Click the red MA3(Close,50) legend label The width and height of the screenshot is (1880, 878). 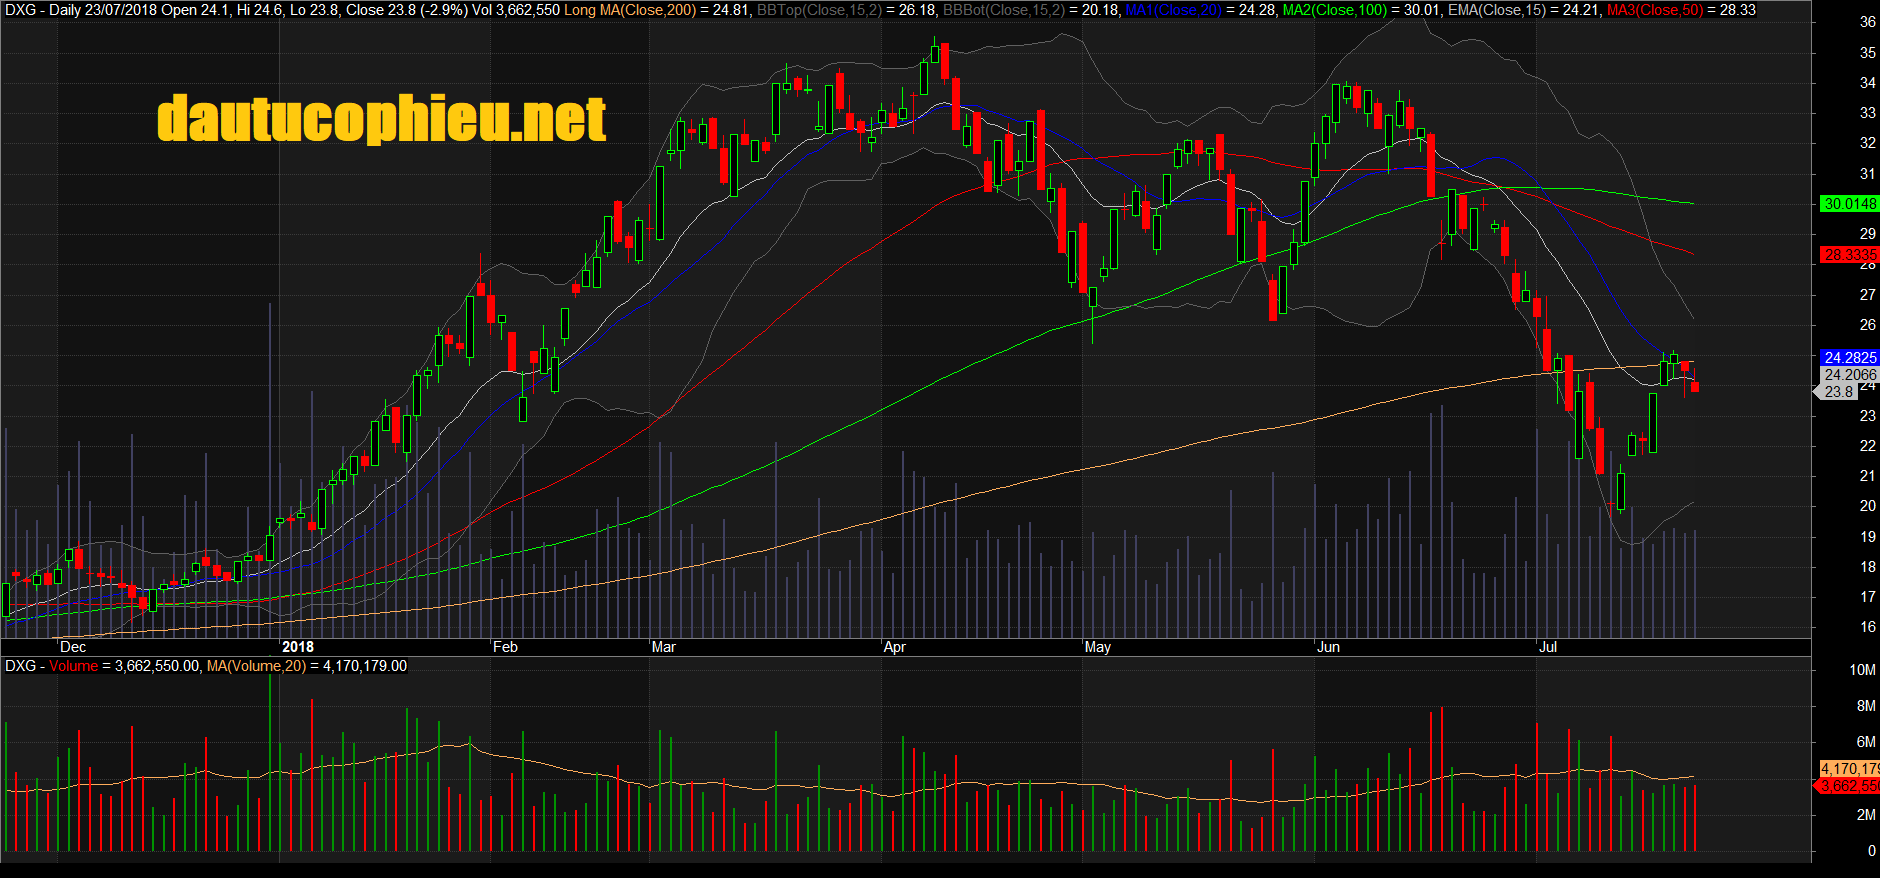[1654, 10]
